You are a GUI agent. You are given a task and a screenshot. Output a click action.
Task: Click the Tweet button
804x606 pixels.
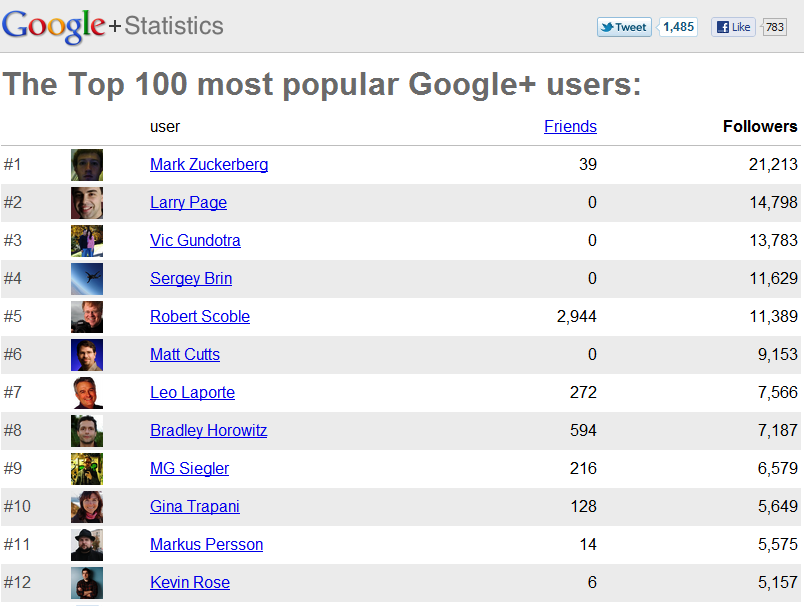(x=624, y=27)
